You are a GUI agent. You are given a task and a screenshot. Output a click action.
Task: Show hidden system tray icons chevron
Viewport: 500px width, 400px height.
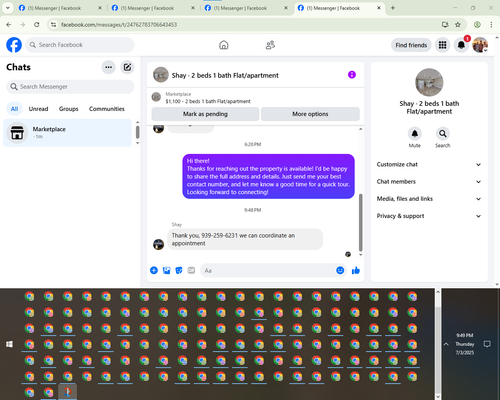446,344
